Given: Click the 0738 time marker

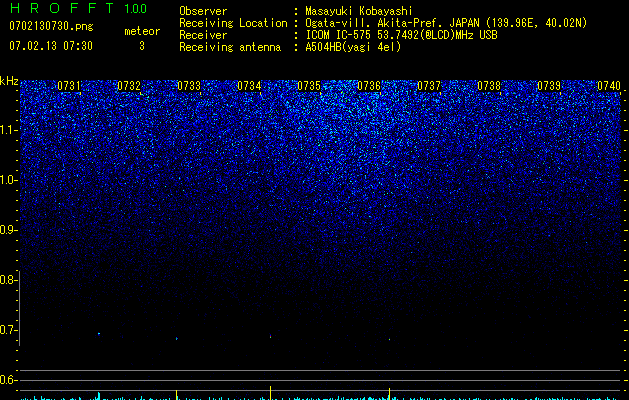Looking at the screenshot, I should [x=489, y=86].
